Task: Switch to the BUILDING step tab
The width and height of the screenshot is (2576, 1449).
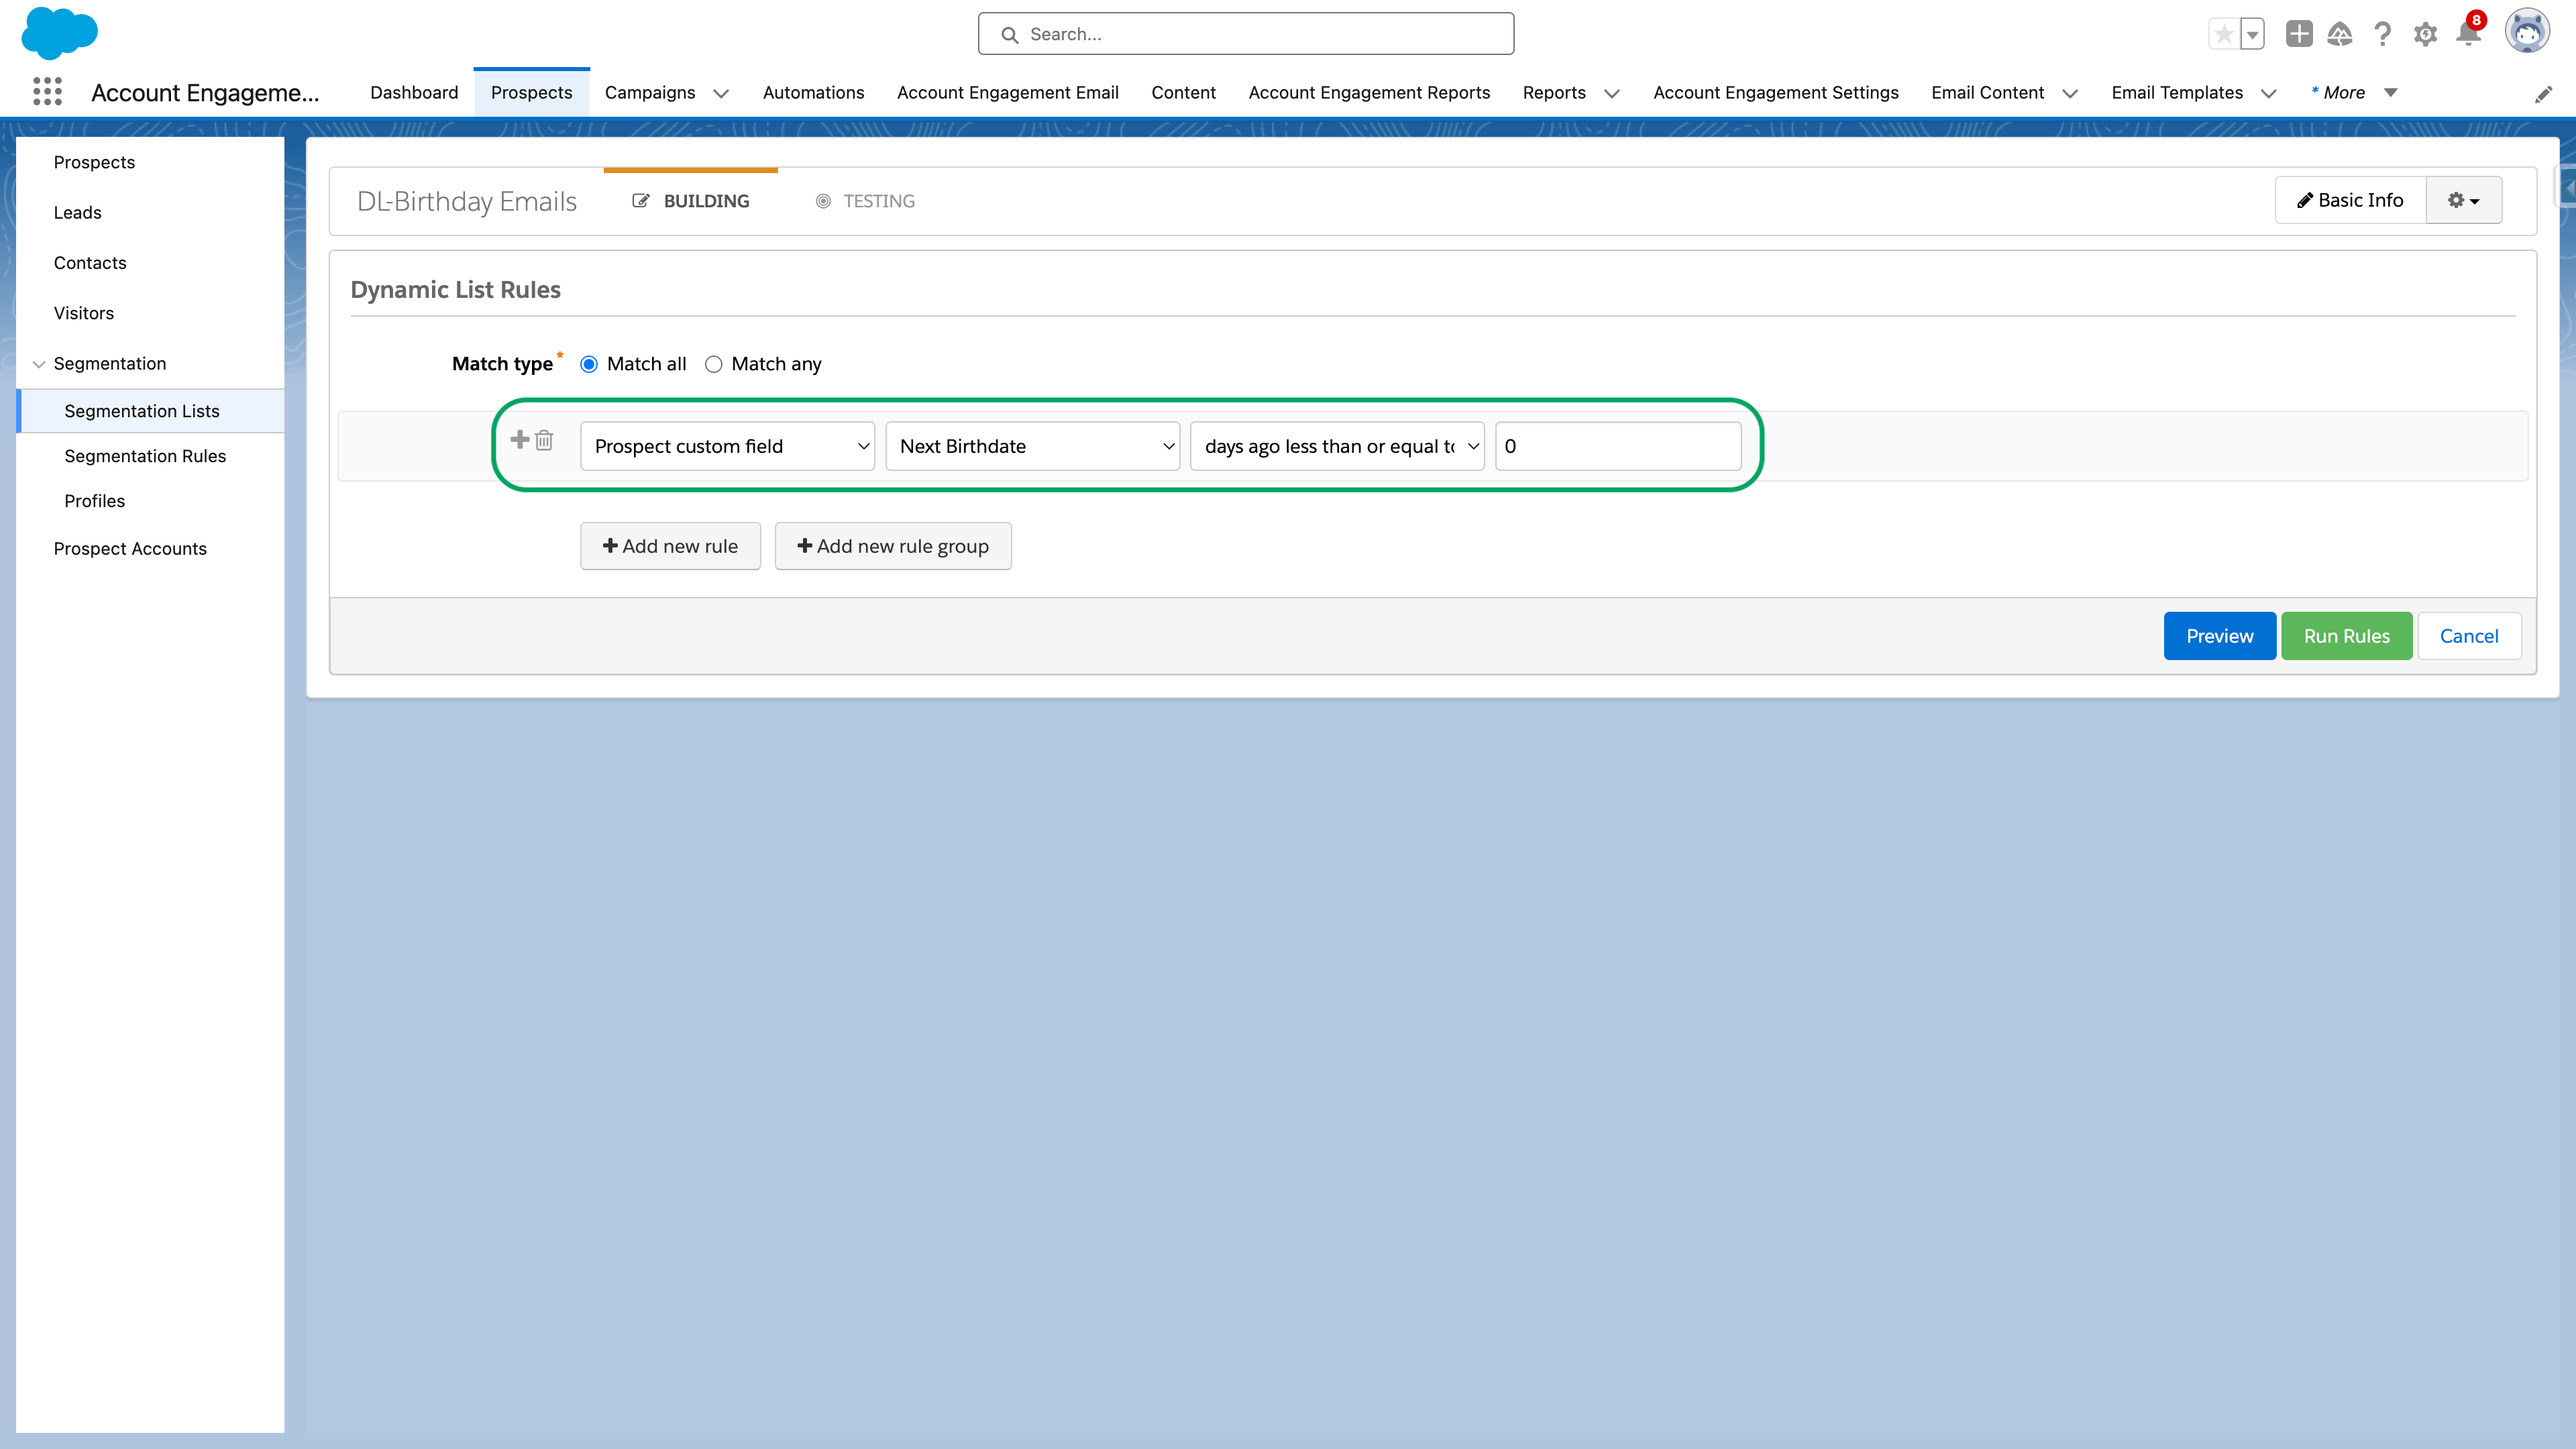Action: point(691,201)
